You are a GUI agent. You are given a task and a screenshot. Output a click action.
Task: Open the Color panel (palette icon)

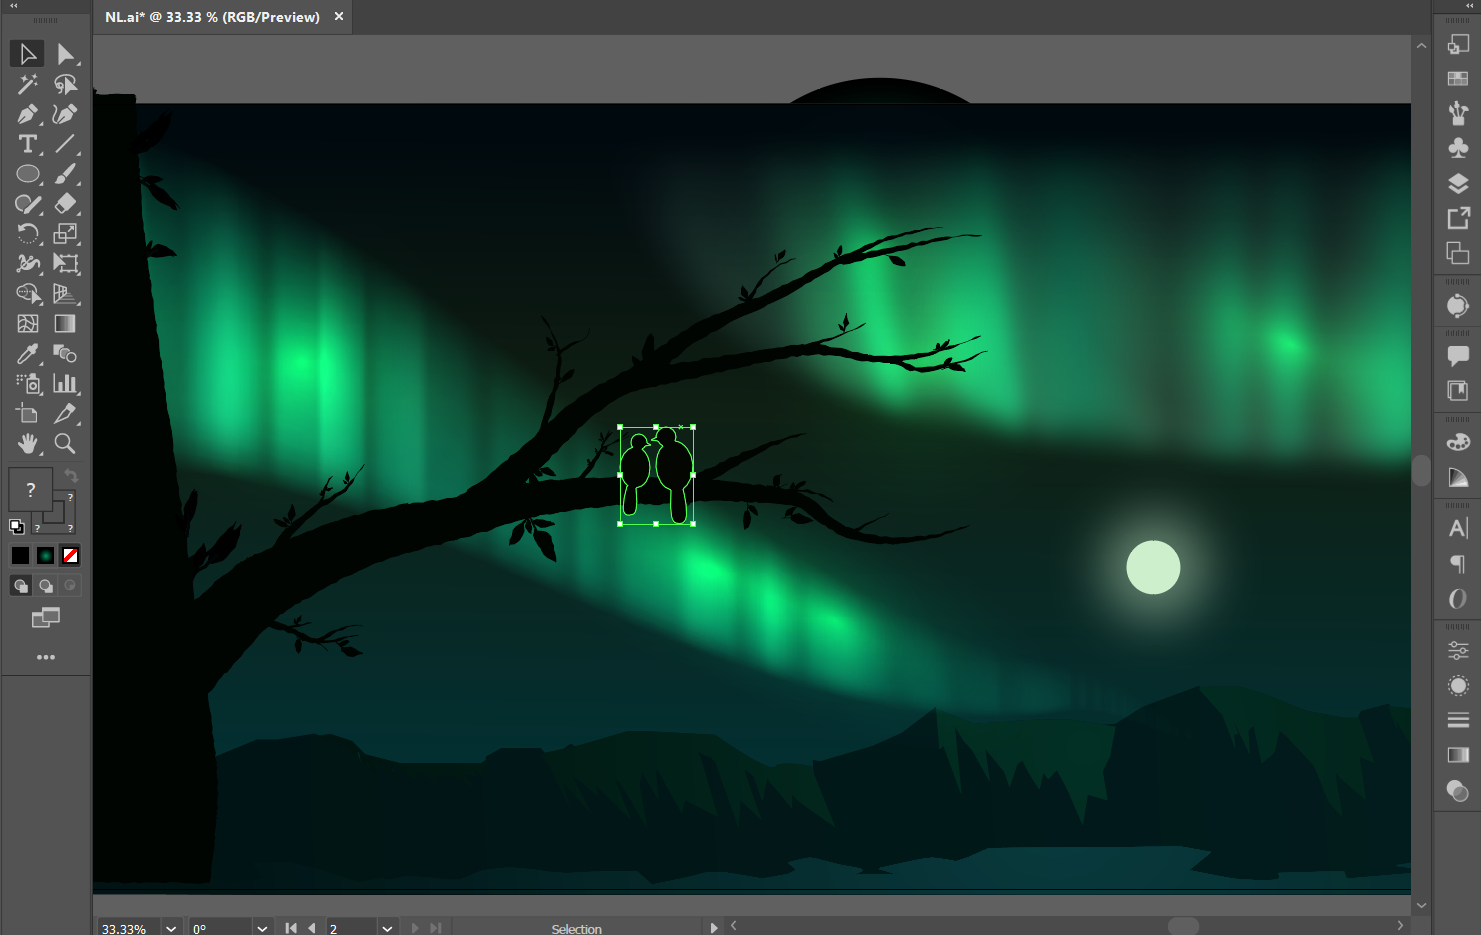click(1458, 442)
